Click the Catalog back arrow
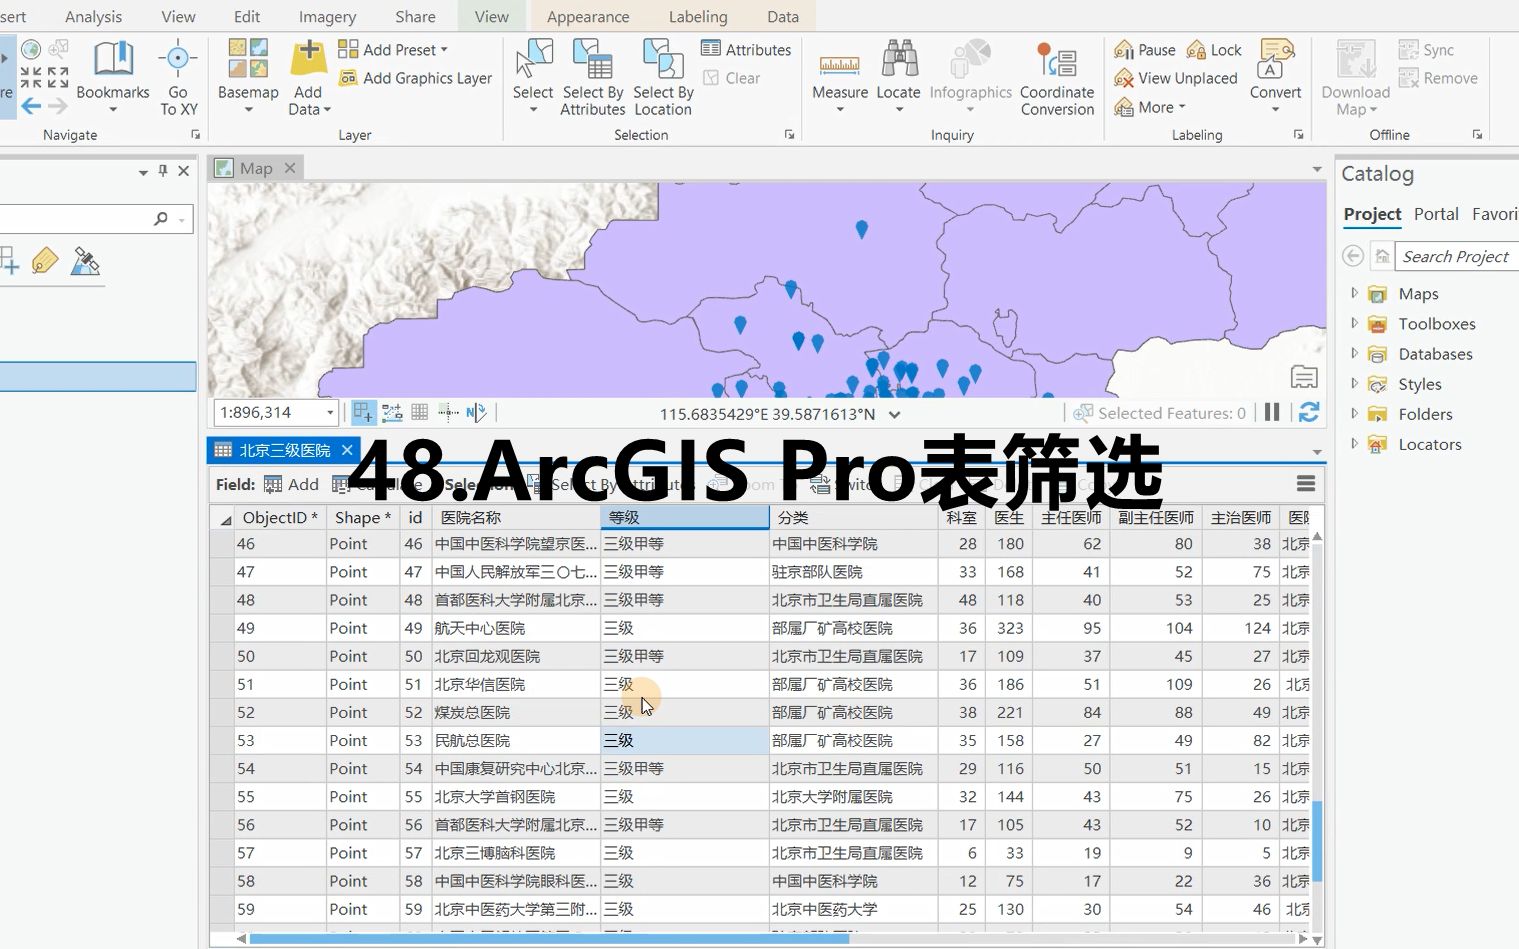 coord(1353,256)
